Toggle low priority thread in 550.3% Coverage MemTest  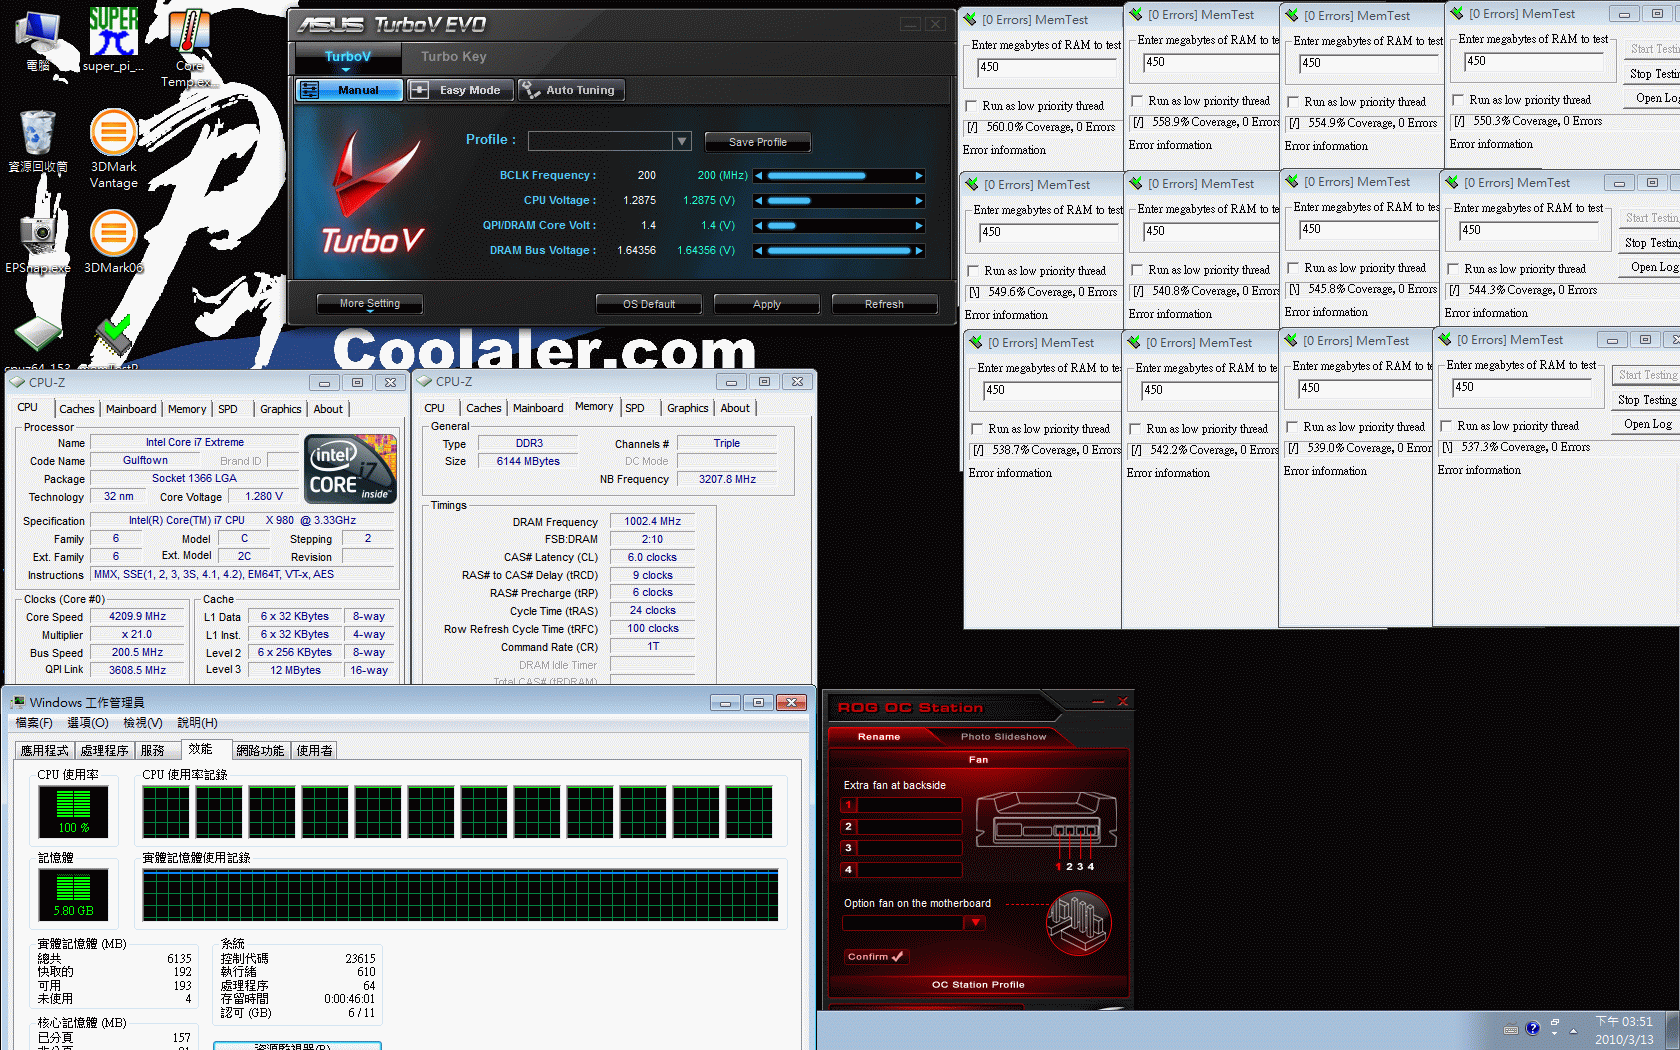tap(1458, 100)
